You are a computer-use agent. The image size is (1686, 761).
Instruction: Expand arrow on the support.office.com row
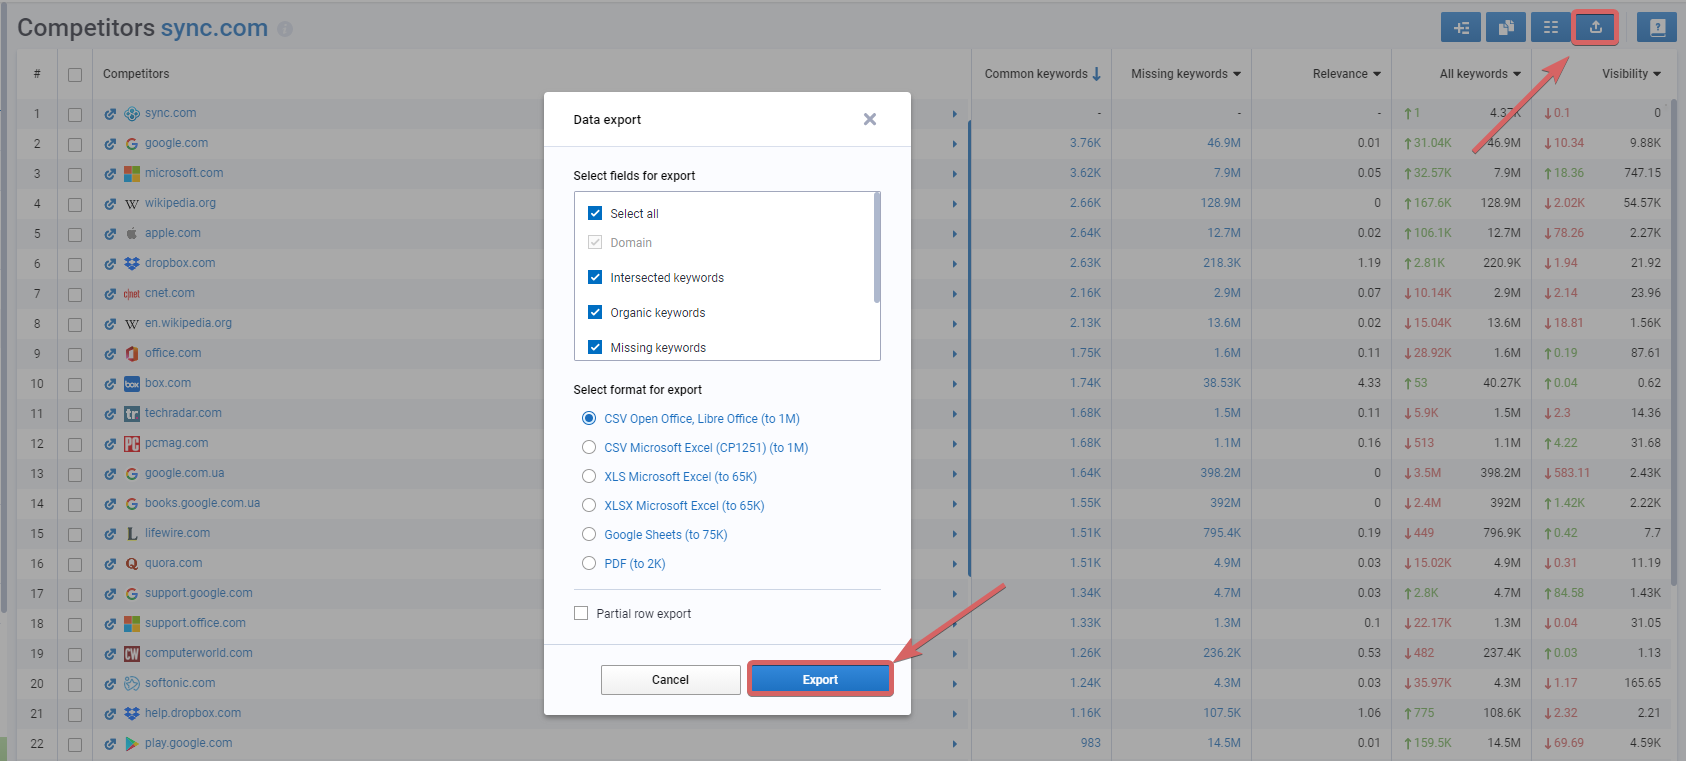[x=955, y=624]
